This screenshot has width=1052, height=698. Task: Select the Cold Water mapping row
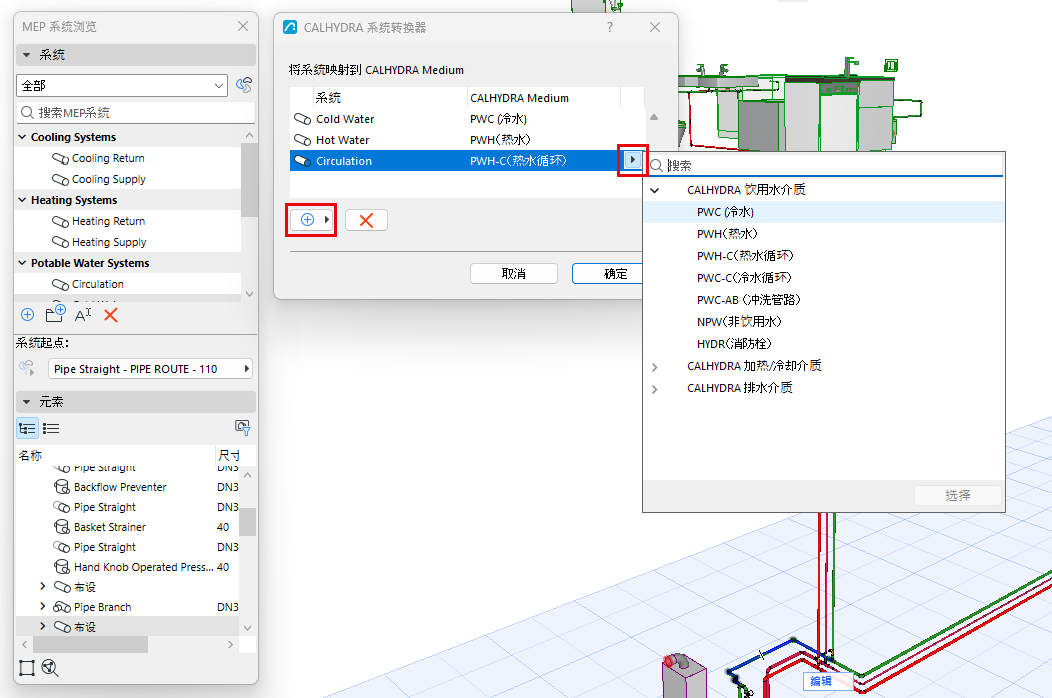coord(467,119)
